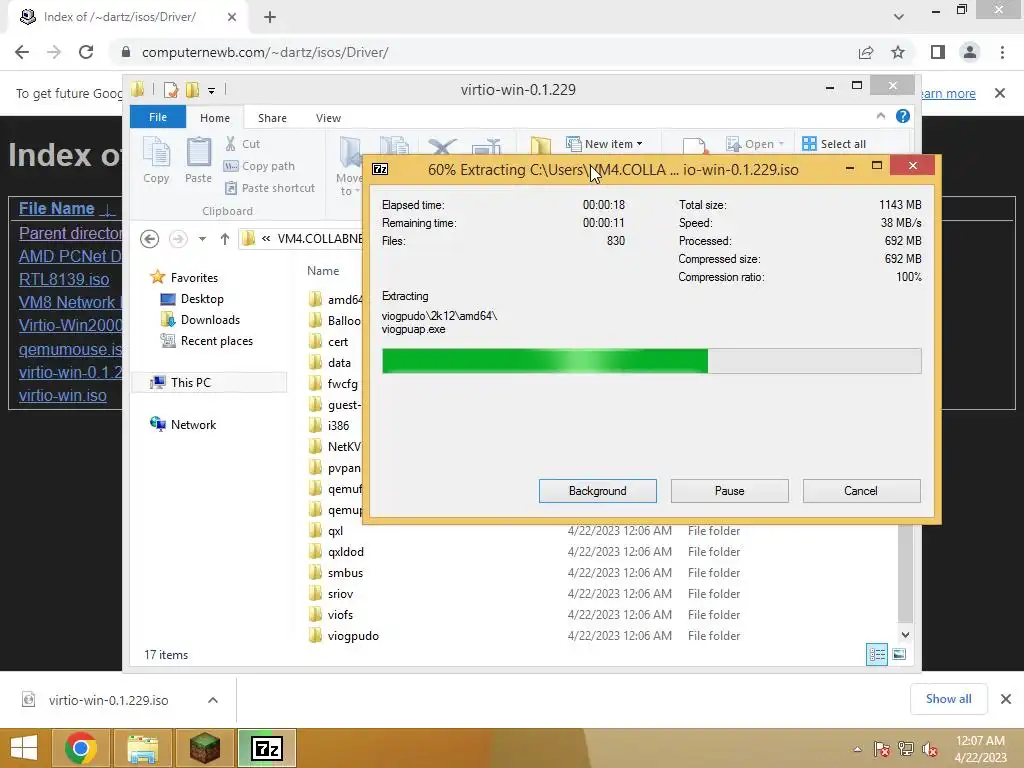Viewport: 1024px width, 768px height.
Task: Click Explorer back navigation arrow
Action: point(150,239)
